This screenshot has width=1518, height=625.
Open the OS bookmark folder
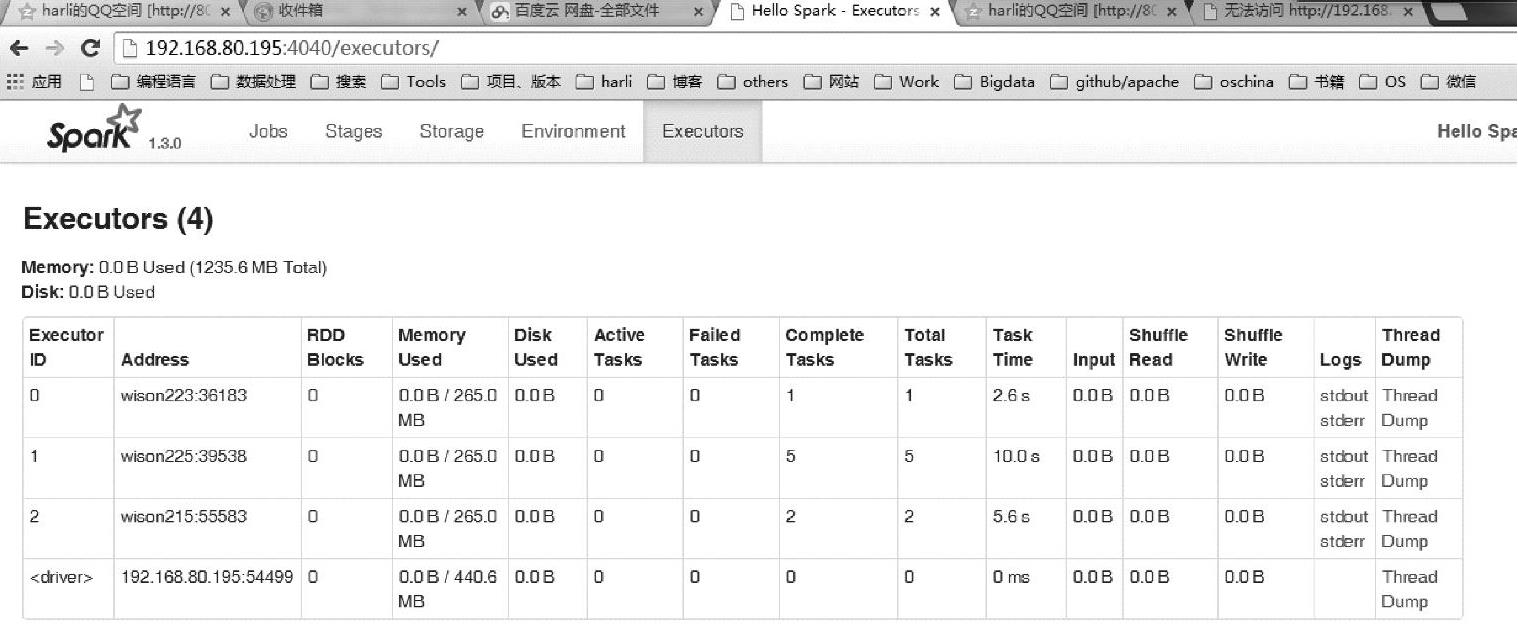(1382, 82)
